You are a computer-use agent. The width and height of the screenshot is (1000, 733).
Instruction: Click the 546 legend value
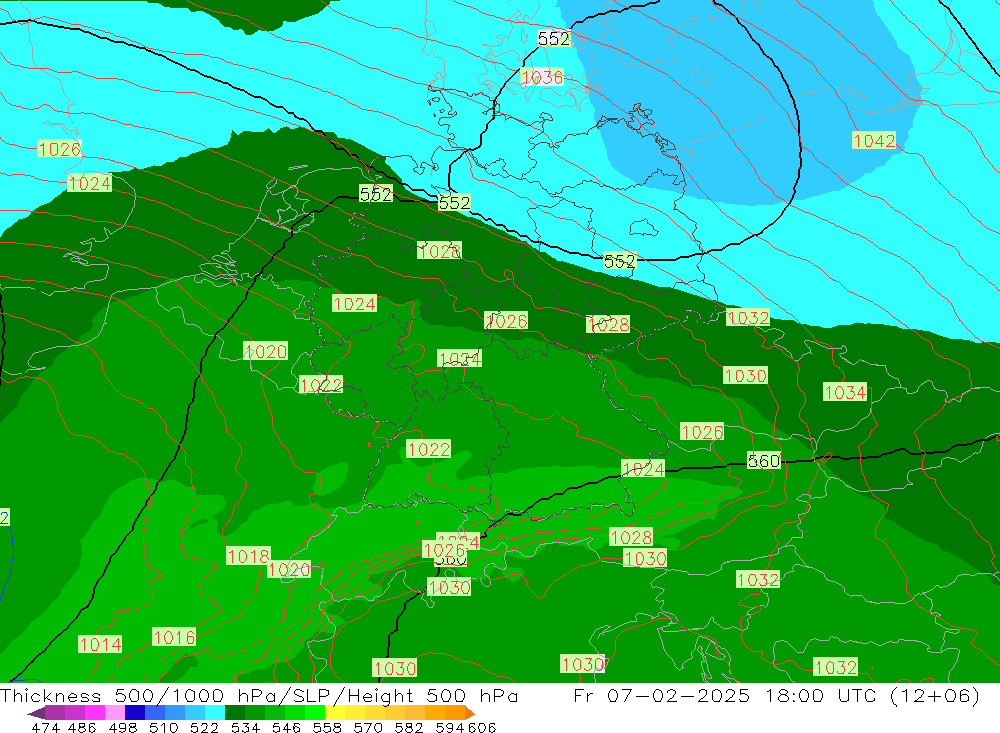click(286, 727)
